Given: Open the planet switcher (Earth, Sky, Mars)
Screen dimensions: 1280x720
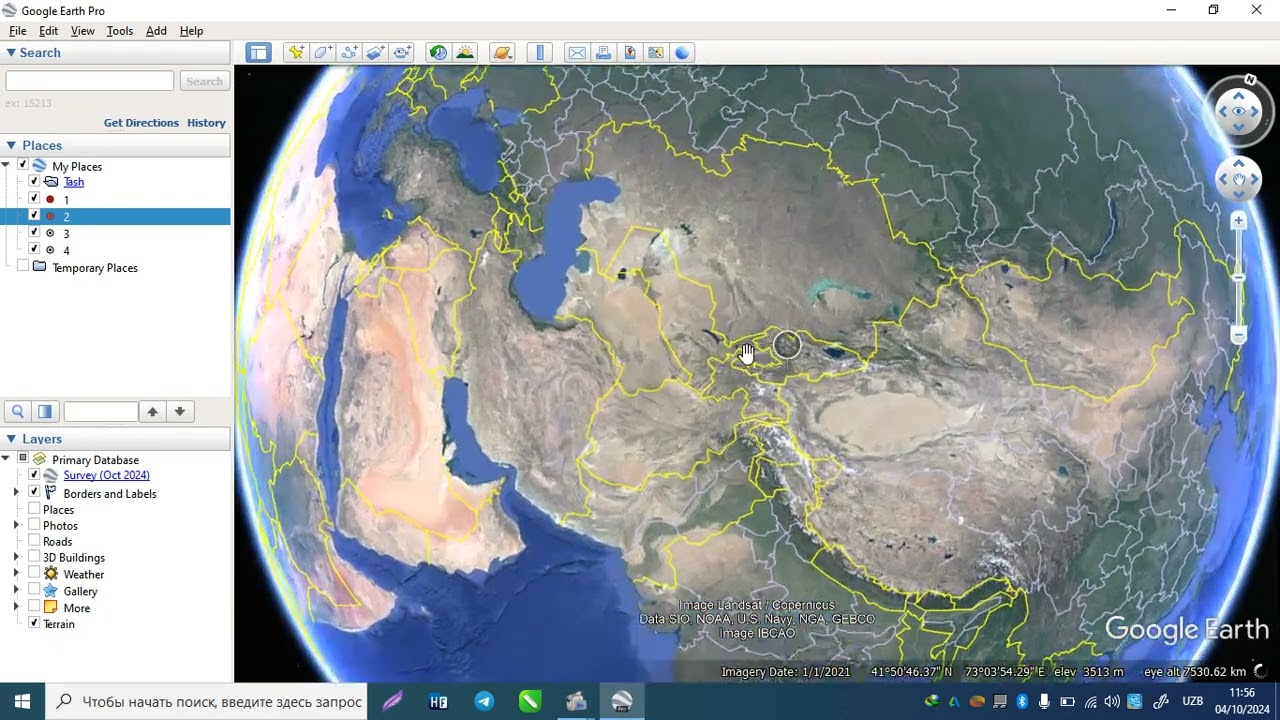Looking at the screenshot, I should (502, 53).
